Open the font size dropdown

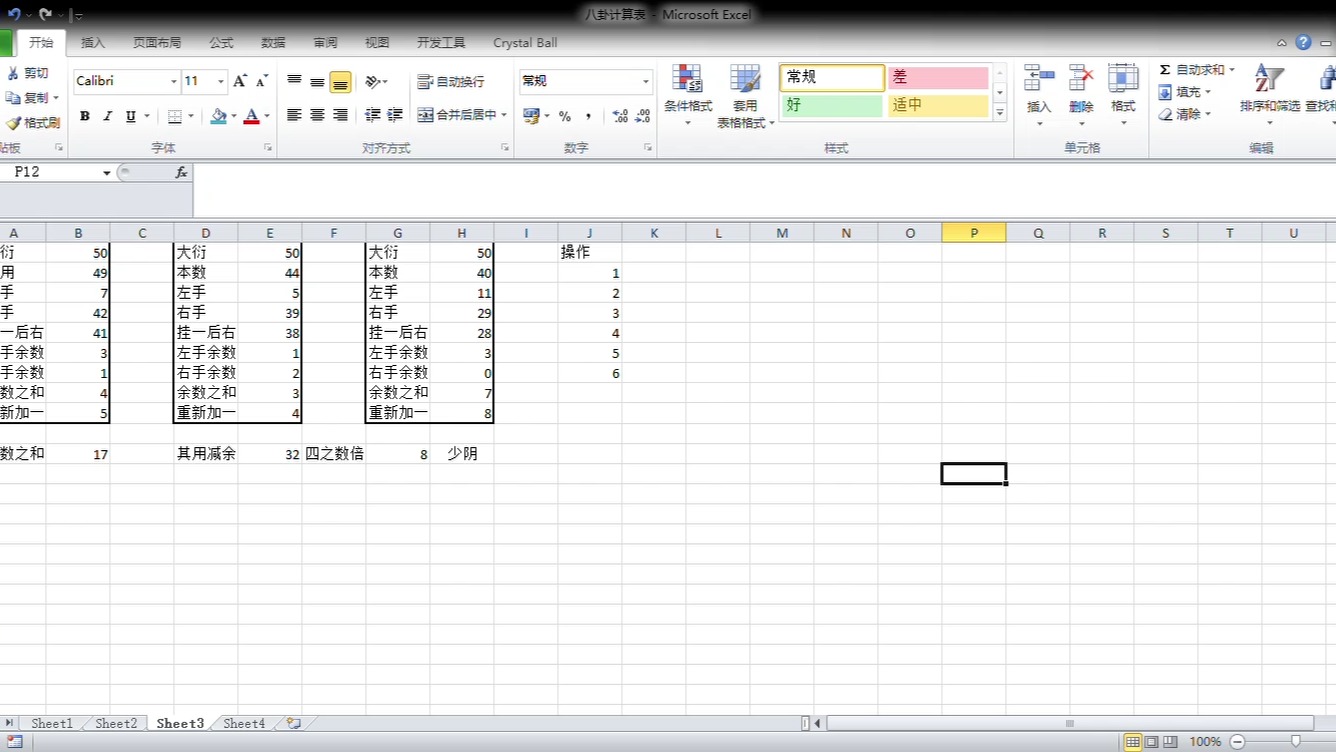coord(221,81)
